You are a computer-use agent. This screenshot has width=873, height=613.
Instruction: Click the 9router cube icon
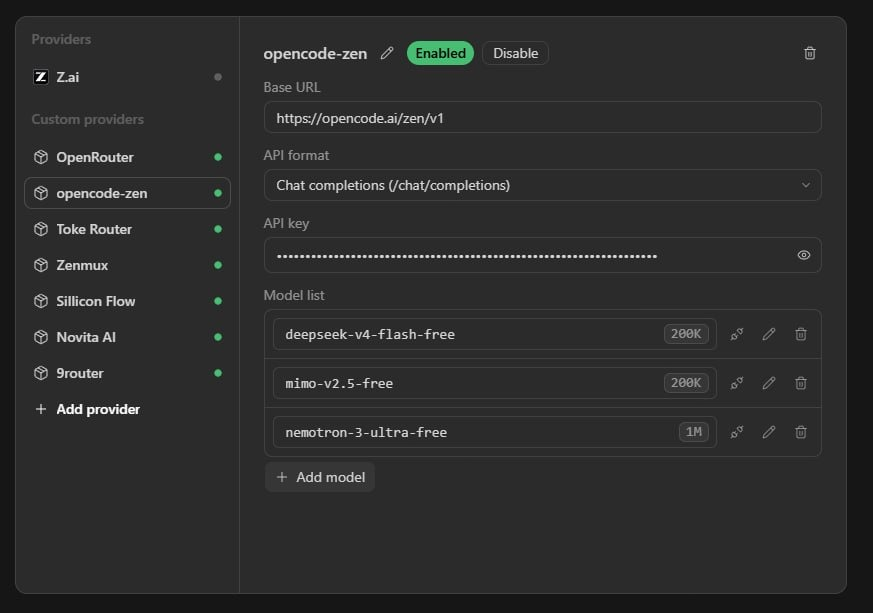click(x=41, y=373)
